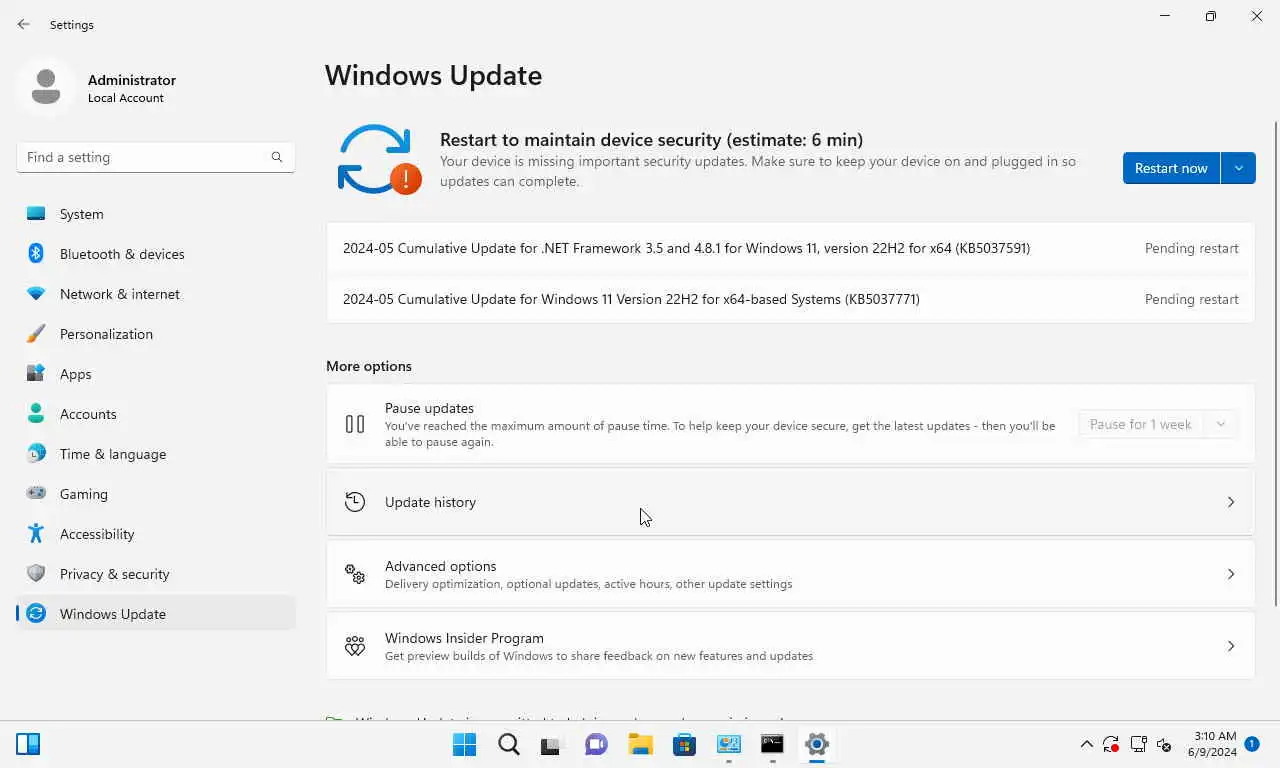The width and height of the screenshot is (1280, 768).
Task: Select Windows Update in sidebar
Action: (x=156, y=614)
